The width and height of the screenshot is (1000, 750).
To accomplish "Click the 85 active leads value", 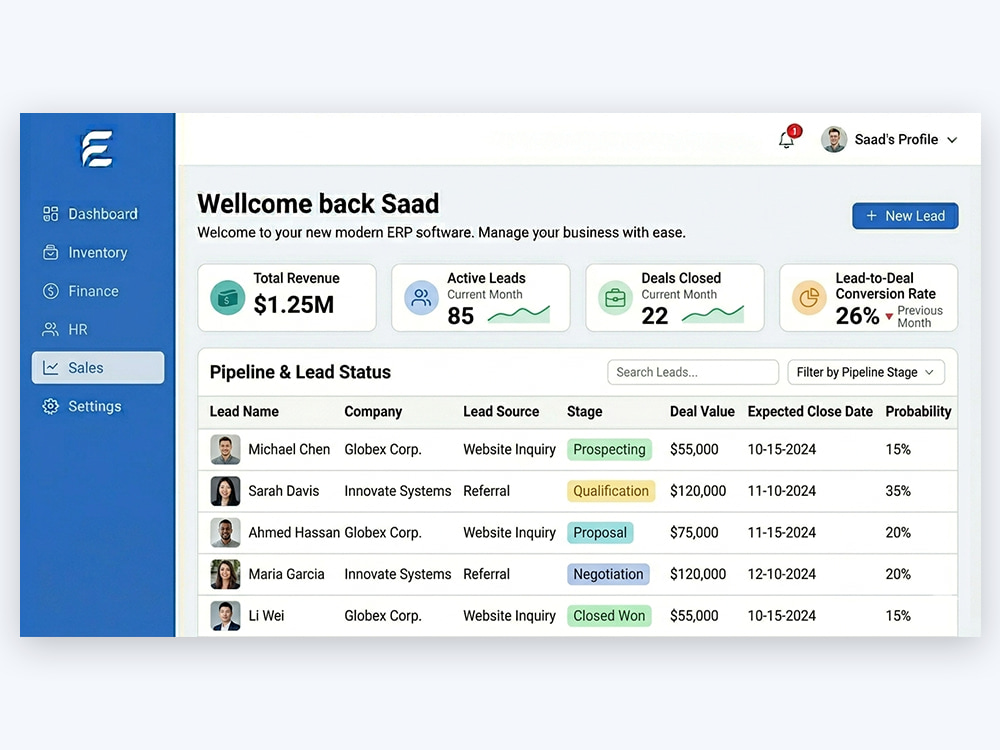I will tap(460, 316).
